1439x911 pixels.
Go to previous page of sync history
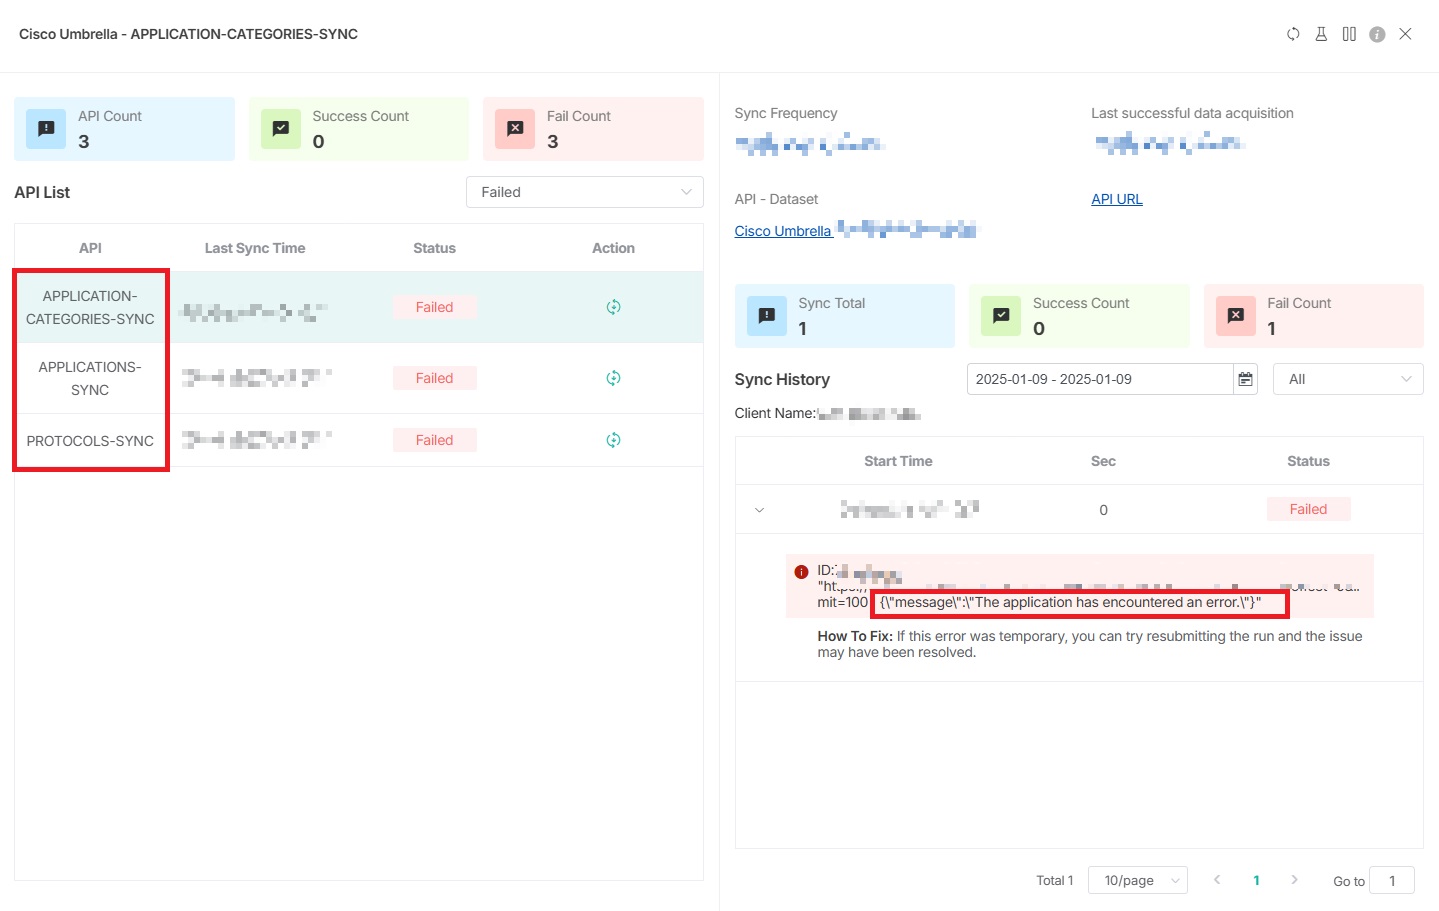click(x=1217, y=880)
